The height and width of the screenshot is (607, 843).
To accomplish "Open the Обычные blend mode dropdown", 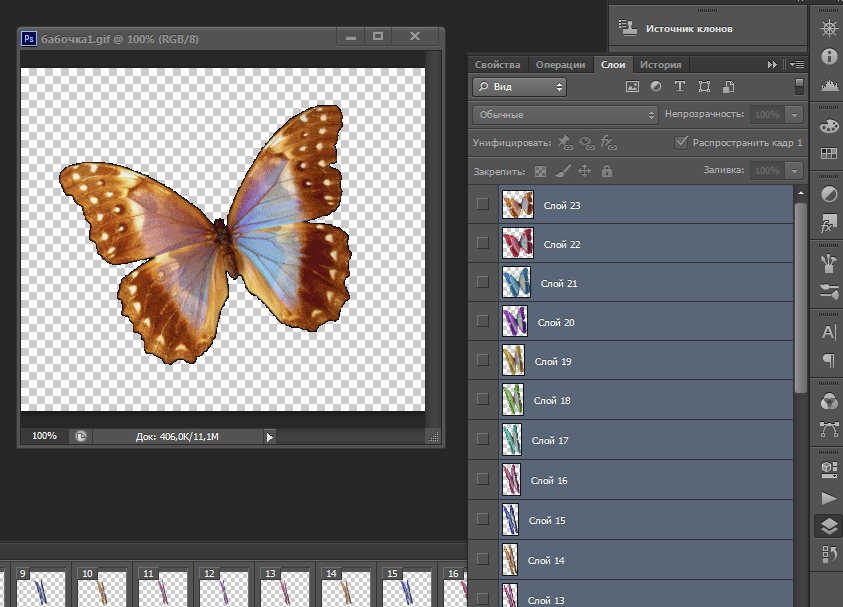I will [x=565, y=115].
